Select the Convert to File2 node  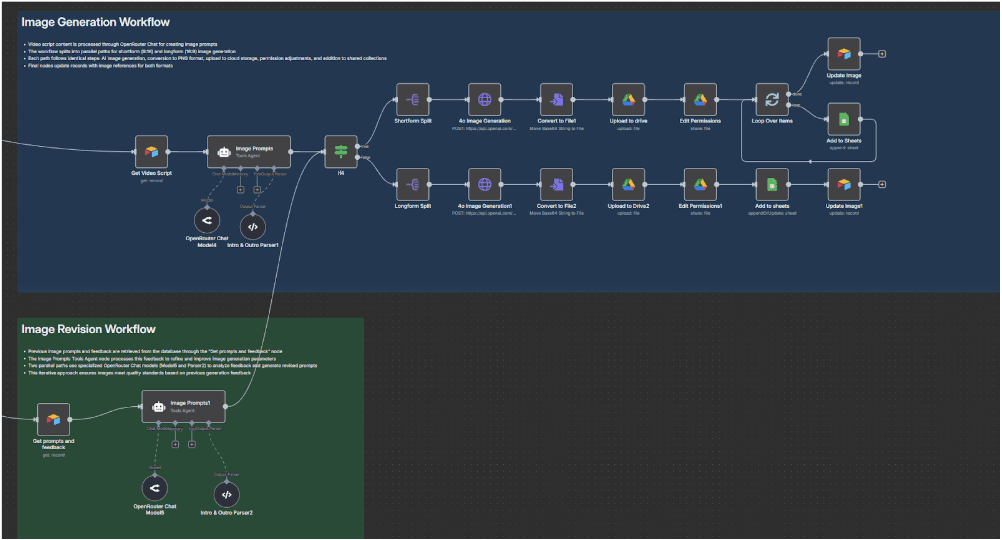(x=557, y=184)
